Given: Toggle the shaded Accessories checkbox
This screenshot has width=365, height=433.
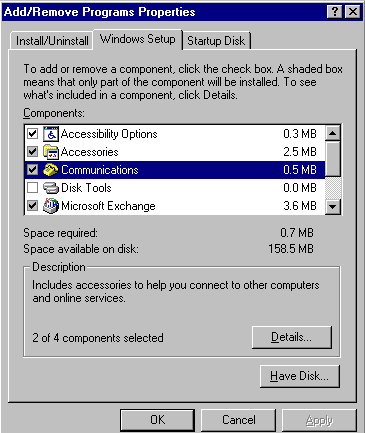Looking at the screenshot, I should (x=32, y=152).
